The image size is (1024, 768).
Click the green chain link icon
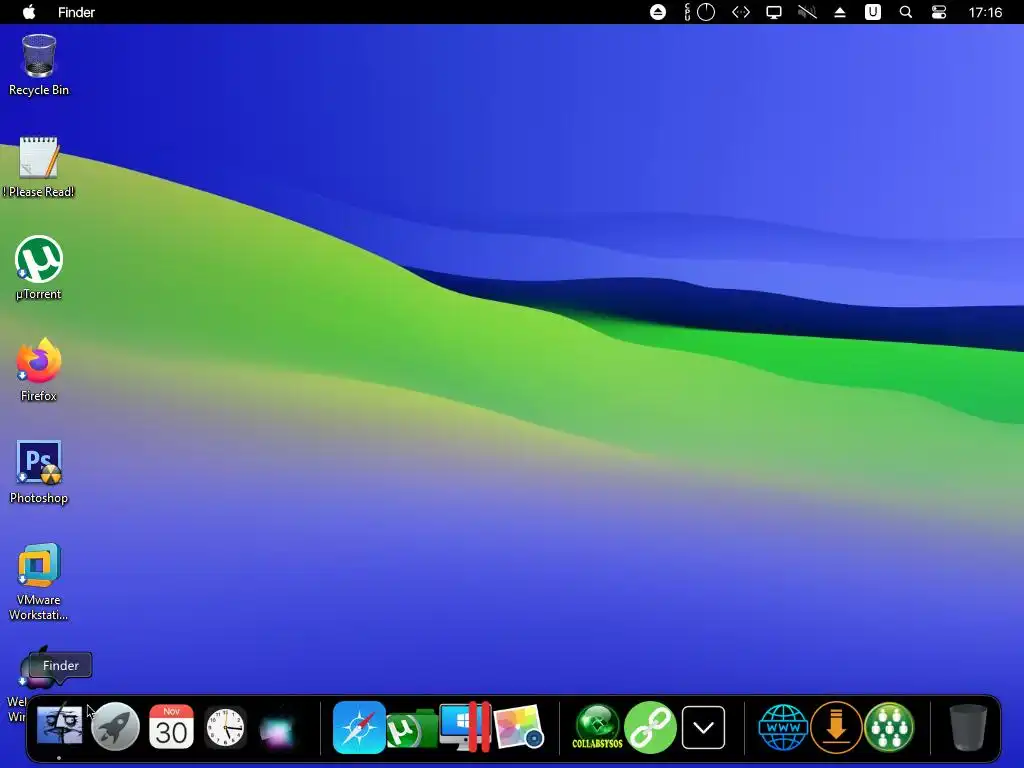(650, 727)
